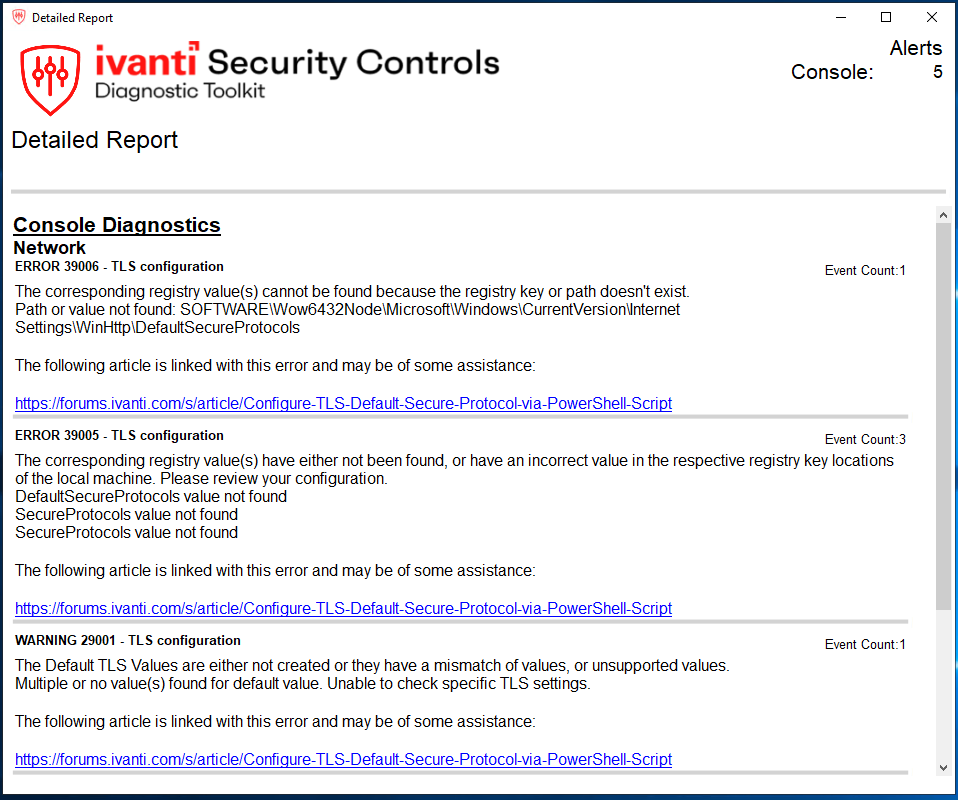Screen dimensions: 958x800
Task: Click the scrollbar down arrow
Action: tap(942, 768)
